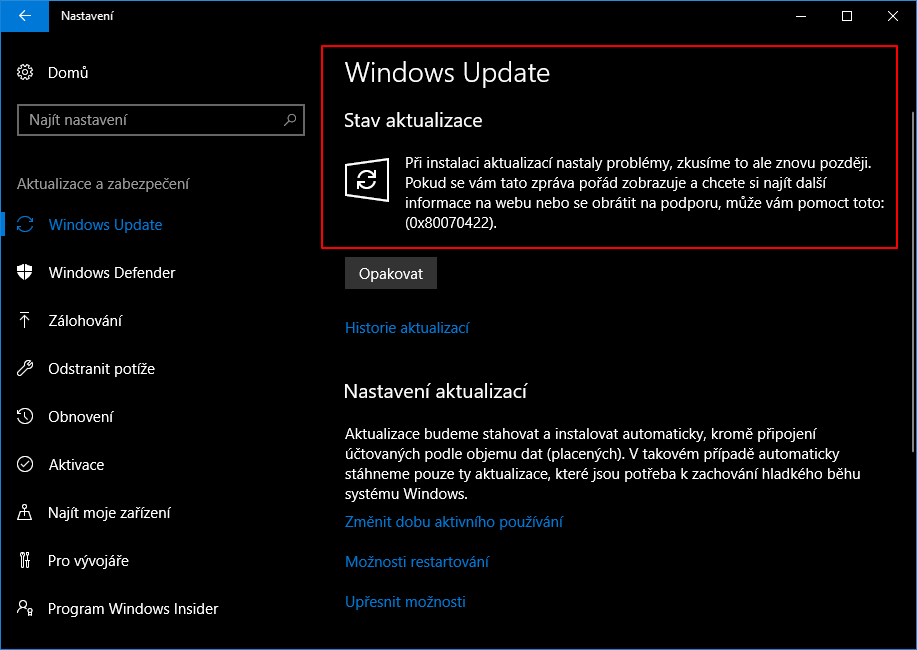
Task: Click the update status sync icon
Action: 367,181
